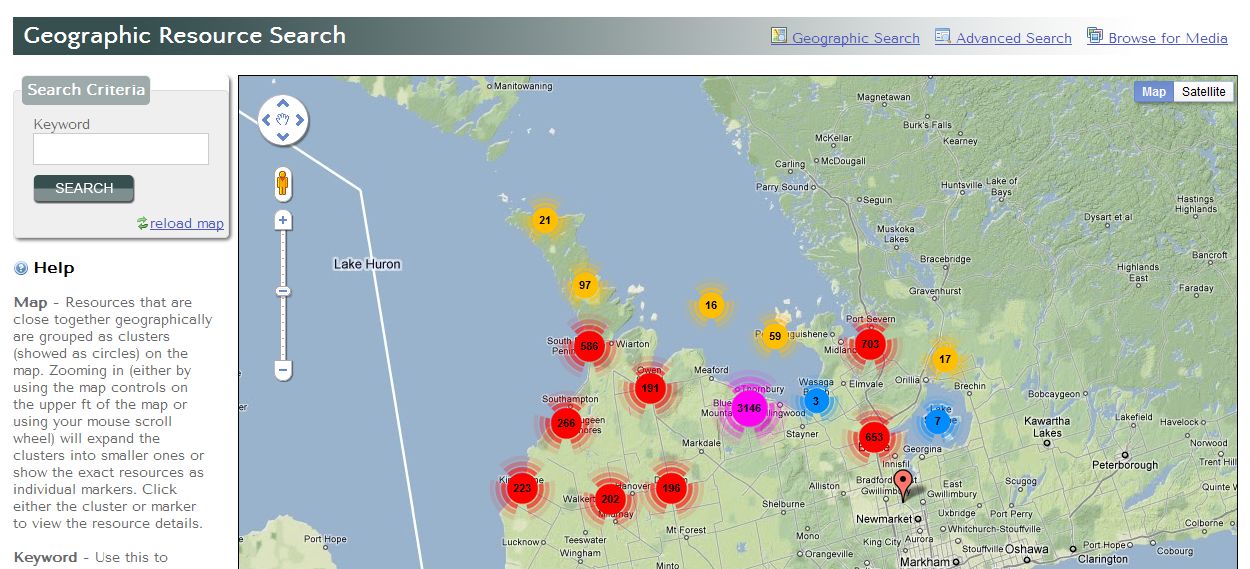The image size is (1250, 569).
Task: Open the cluster marked 21
Action: pyautogui.click(x=544, y=220)
